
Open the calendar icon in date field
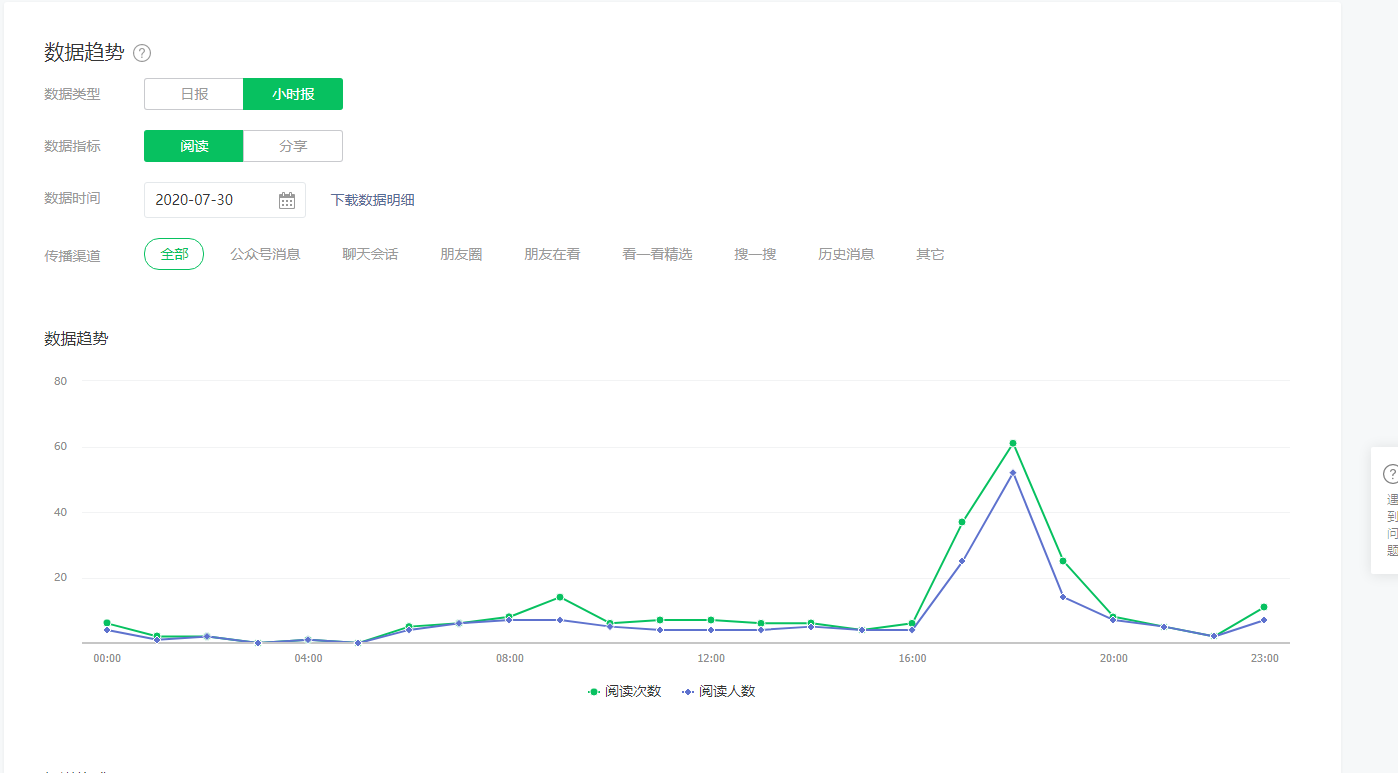tap(287, 200)
